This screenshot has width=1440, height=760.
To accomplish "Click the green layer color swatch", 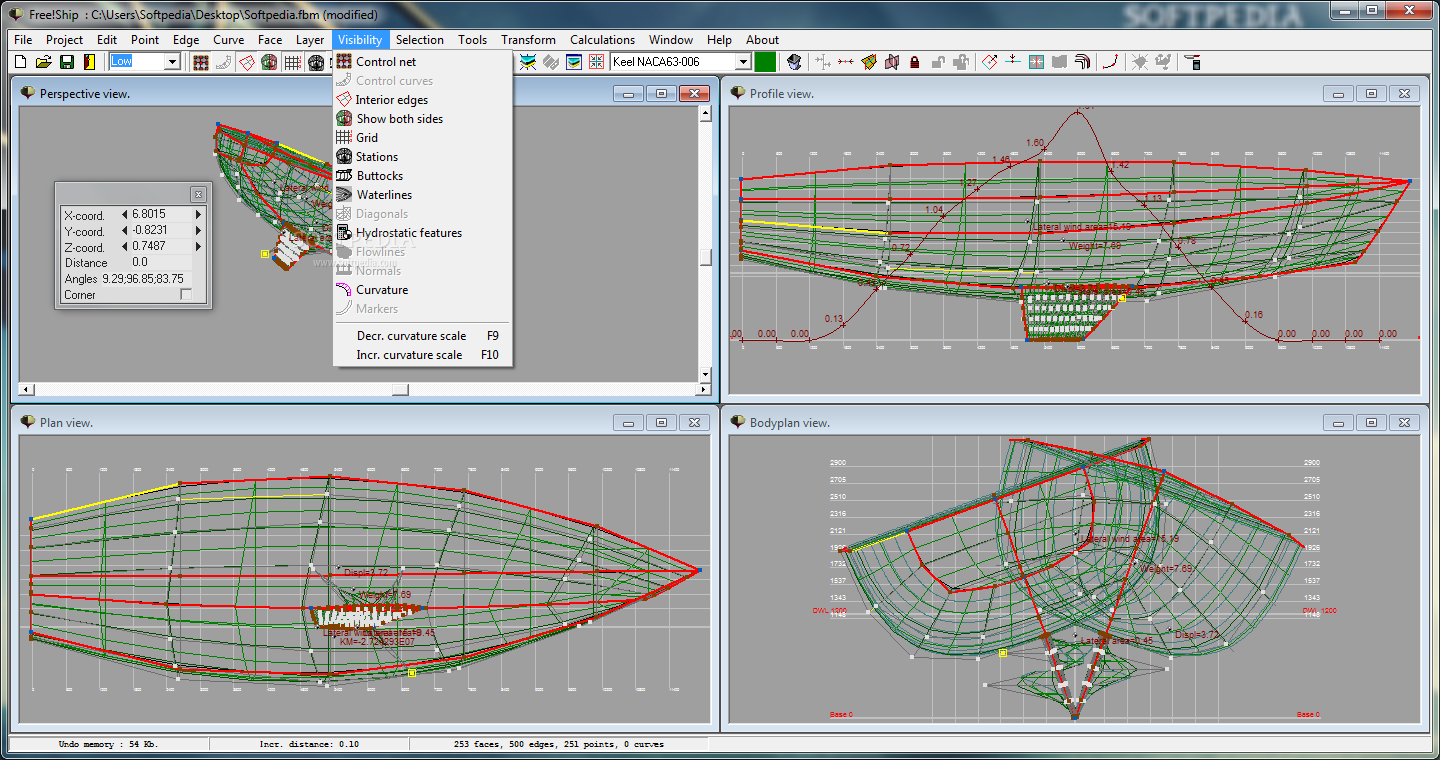I will pos(765,62).
